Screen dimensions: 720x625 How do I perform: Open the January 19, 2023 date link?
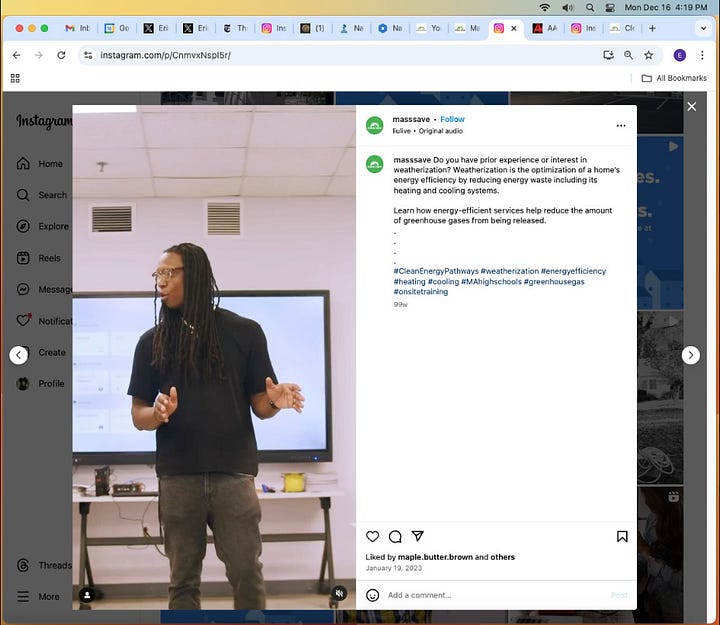[x=394, y=568]
